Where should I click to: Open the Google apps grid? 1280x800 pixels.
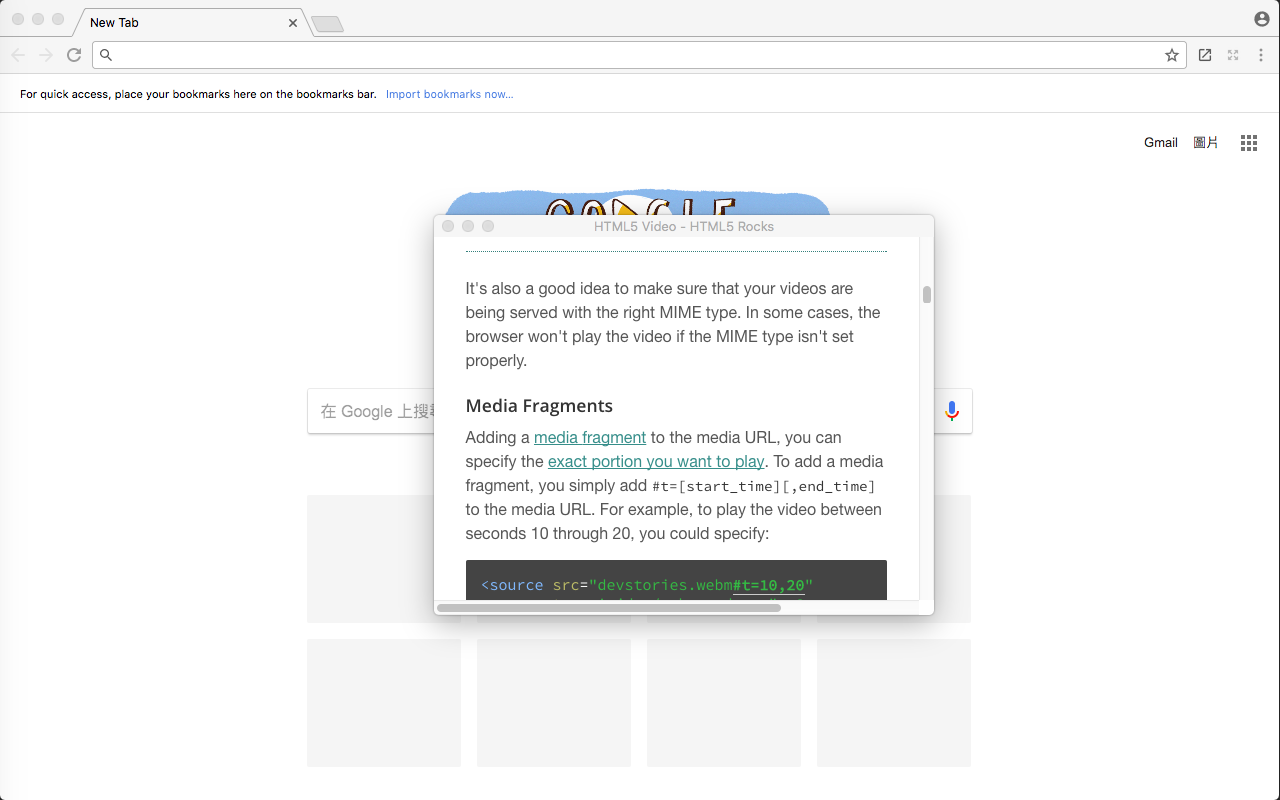[x=1249, y=143]
